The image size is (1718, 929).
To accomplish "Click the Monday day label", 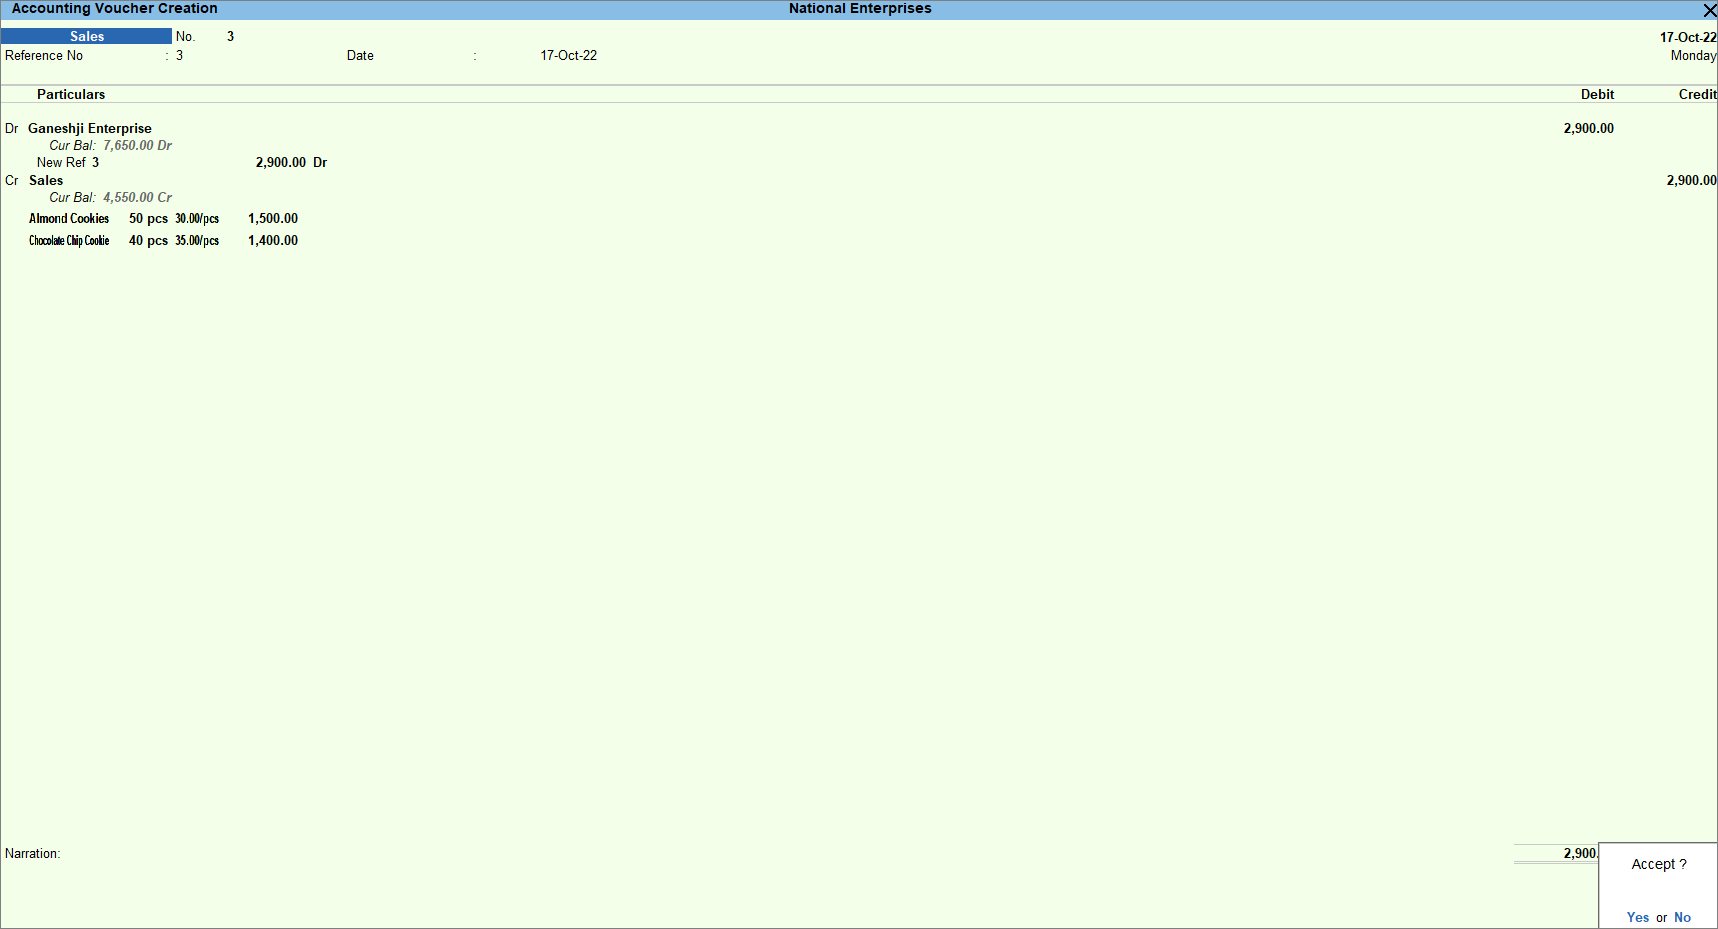I will click(1693, 56).
